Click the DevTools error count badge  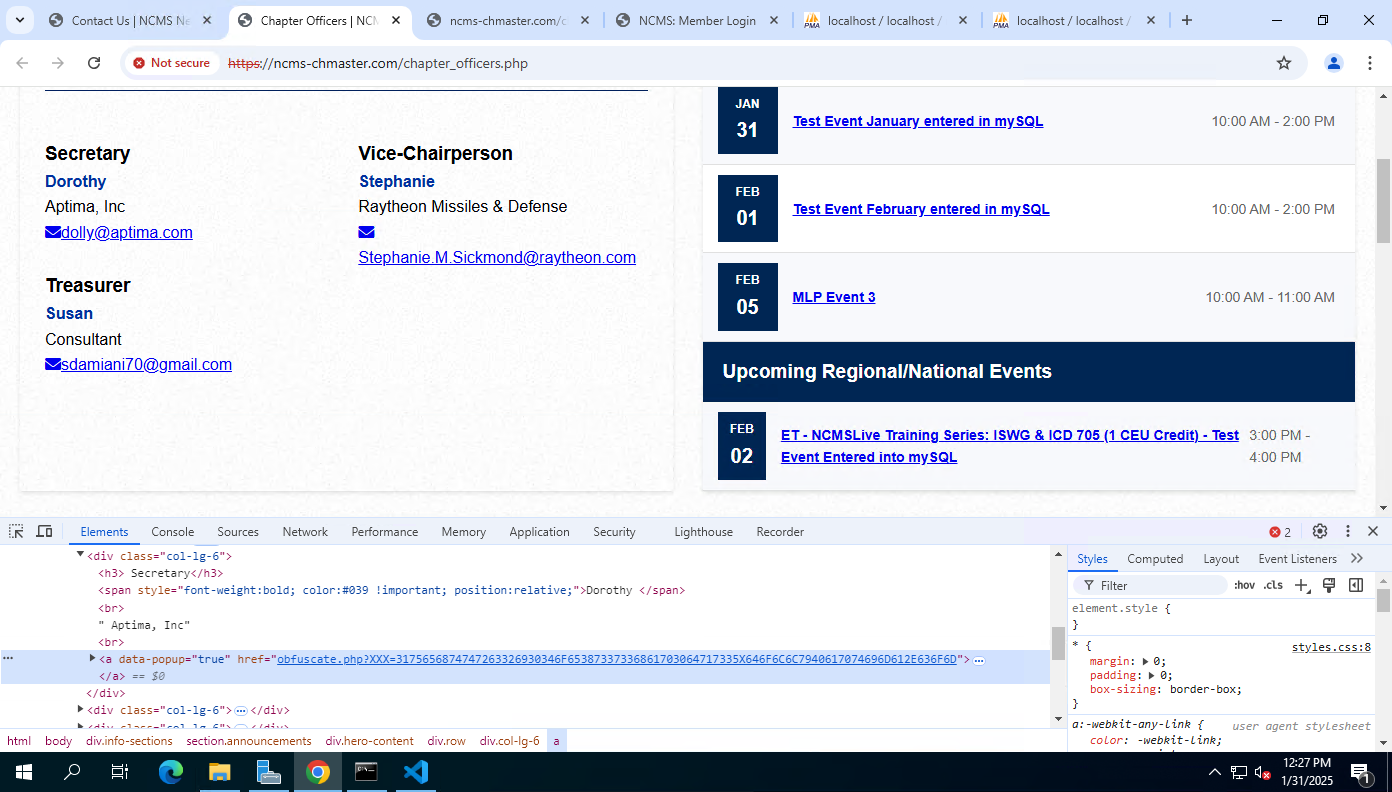1280,532
